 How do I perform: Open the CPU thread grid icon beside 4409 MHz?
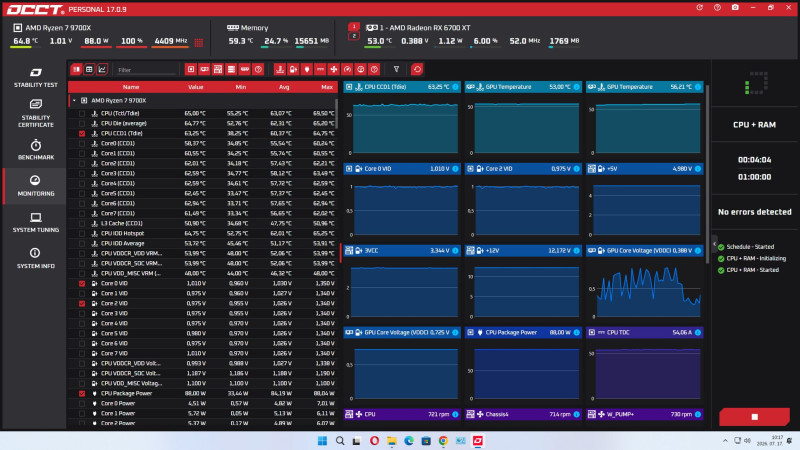tap(198, 42)
